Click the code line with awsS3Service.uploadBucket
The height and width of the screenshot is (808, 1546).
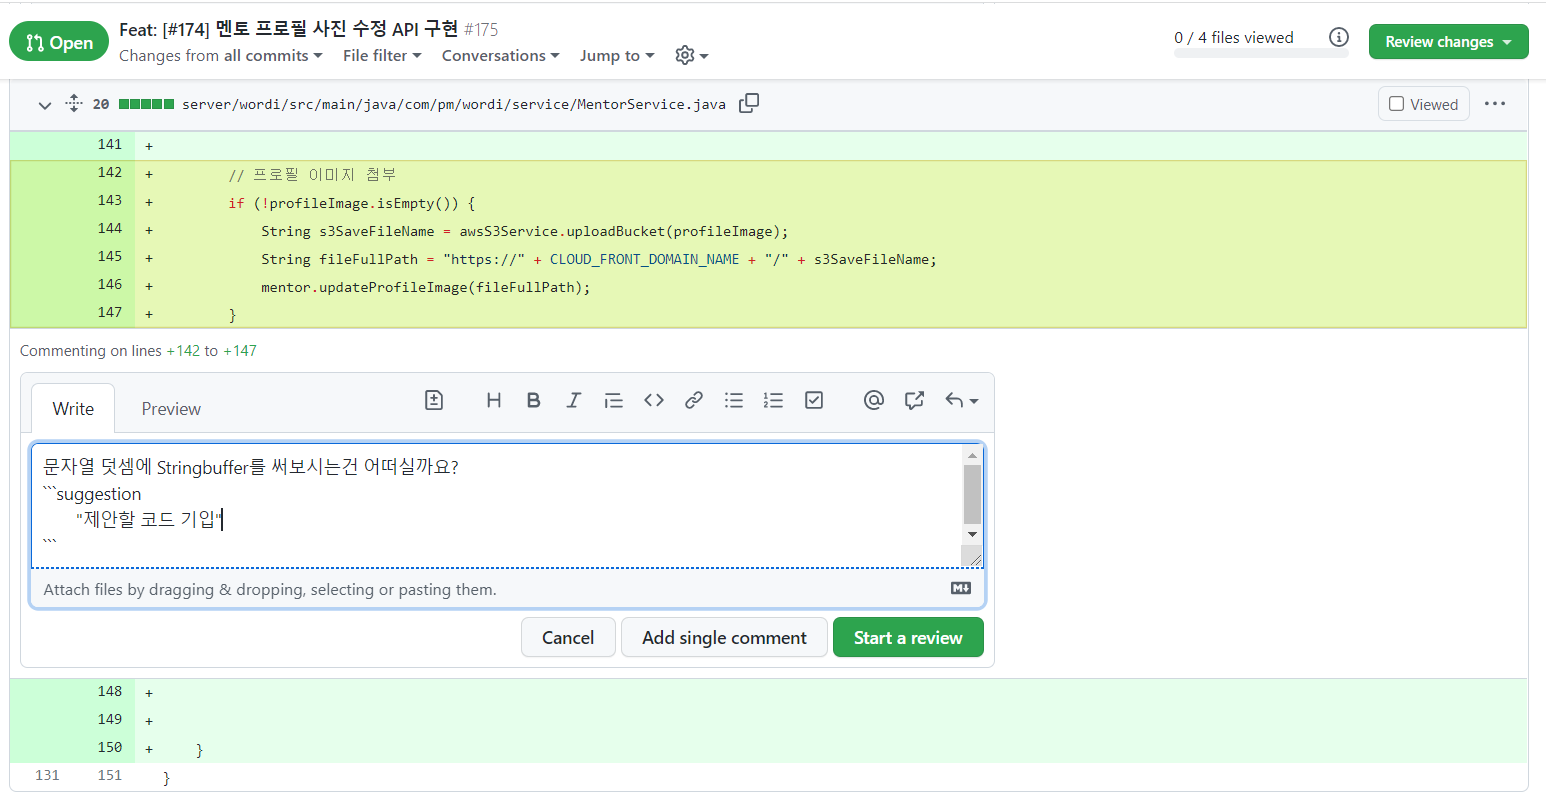click(x=525, y=231)
